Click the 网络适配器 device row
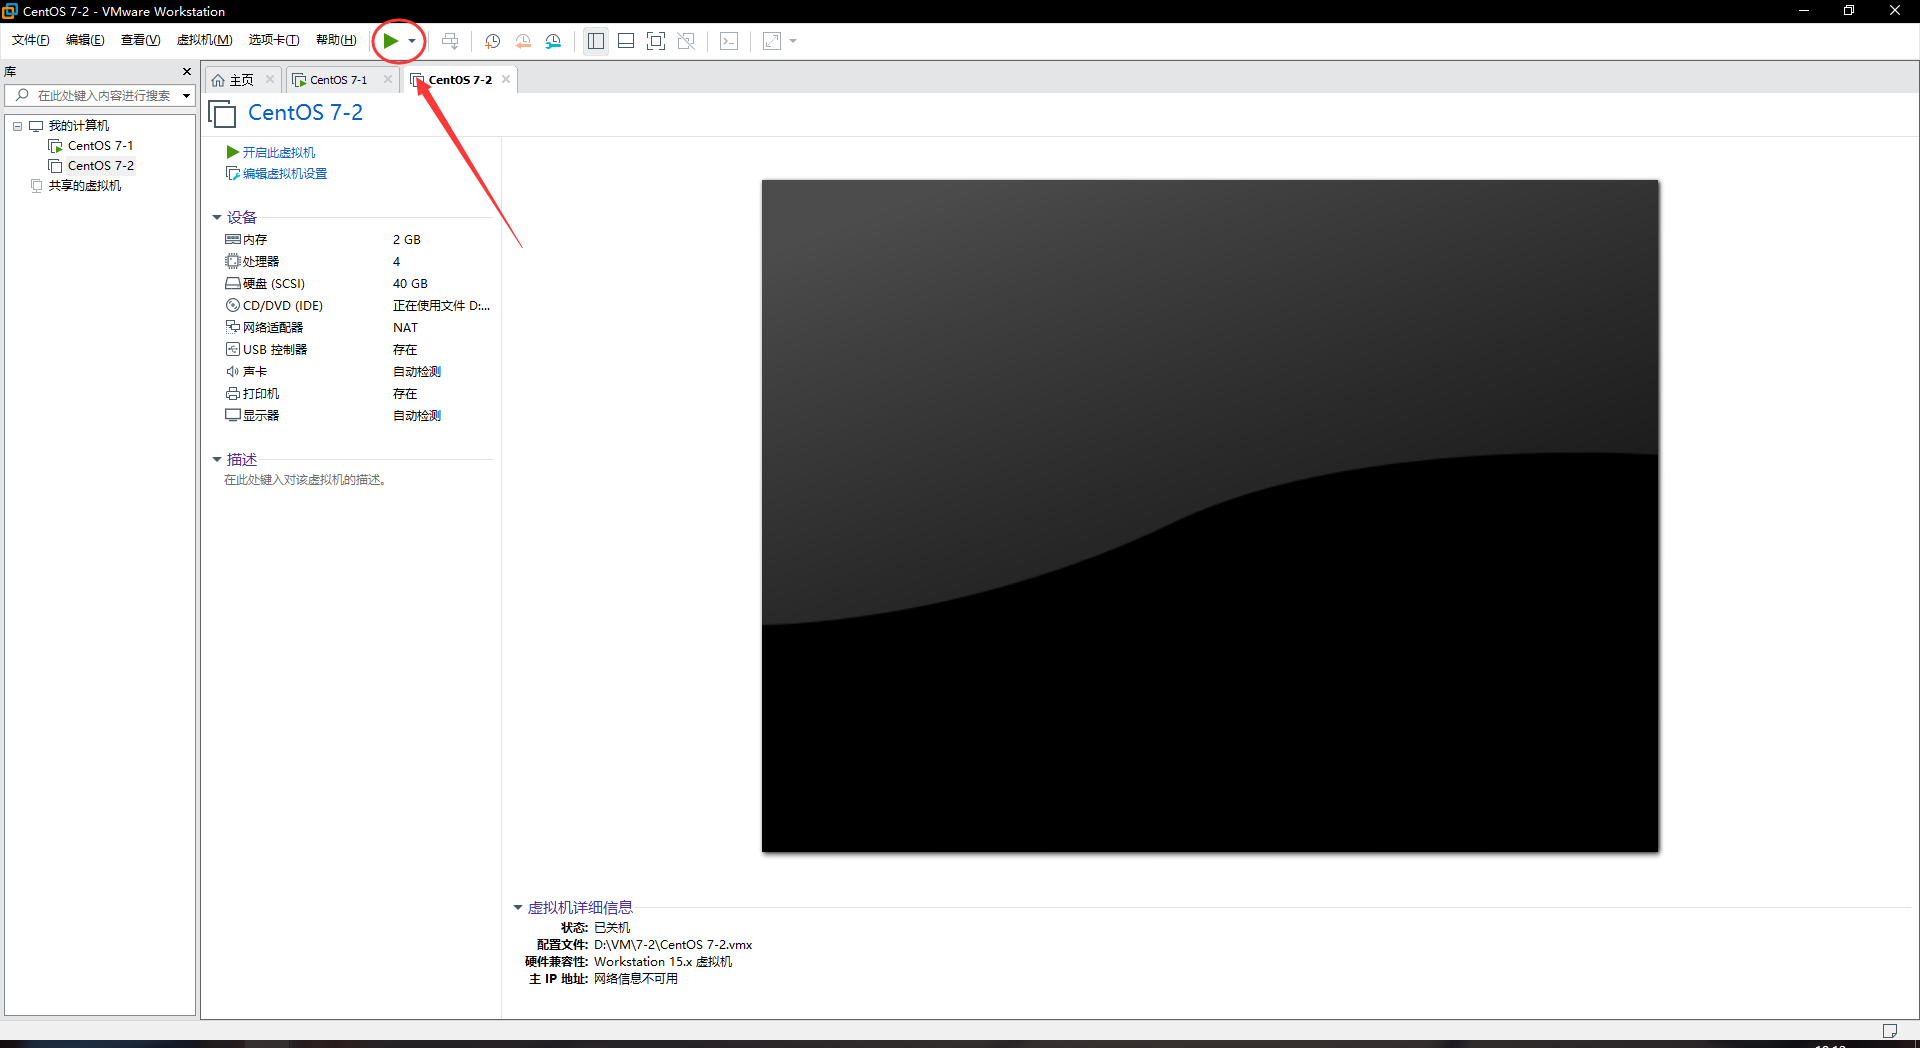Screen dimensions: 1920x1048 [x=358, y=328]
